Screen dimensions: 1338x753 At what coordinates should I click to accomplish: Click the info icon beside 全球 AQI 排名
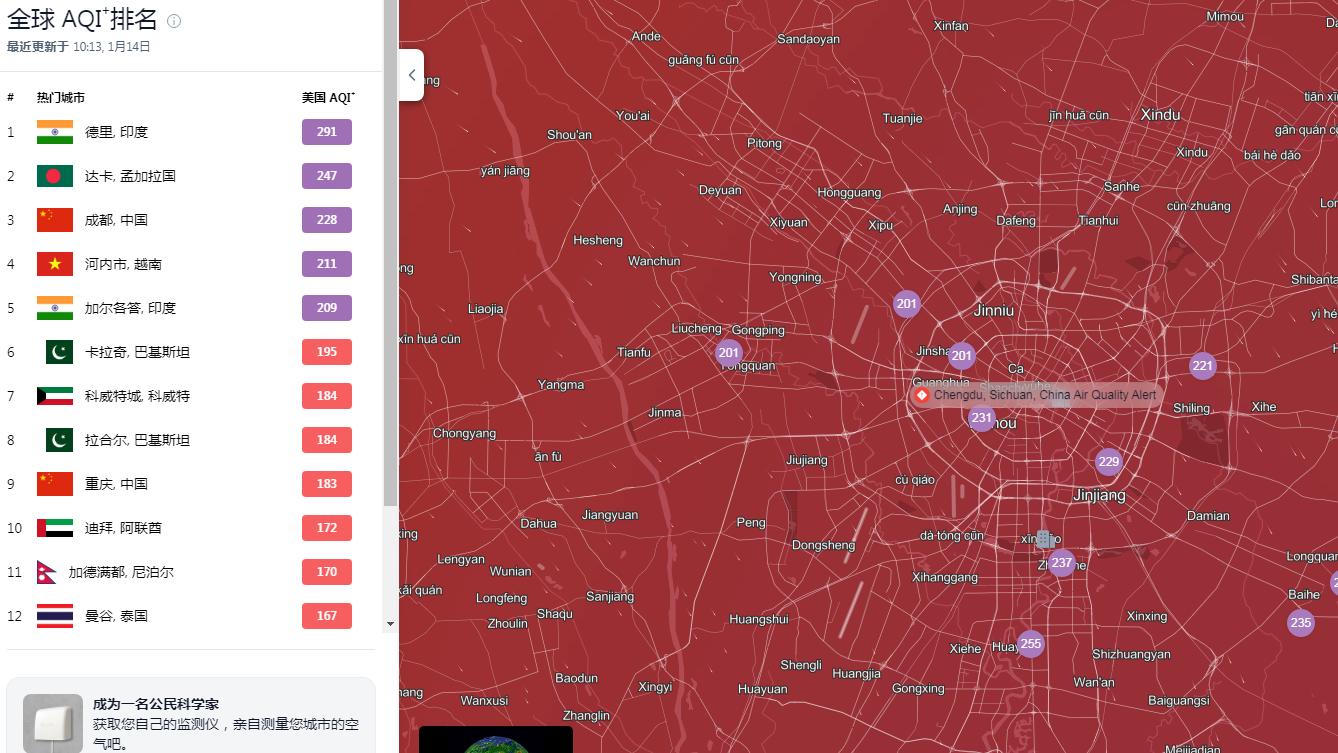pyautogui.click(x=174, y=21)
